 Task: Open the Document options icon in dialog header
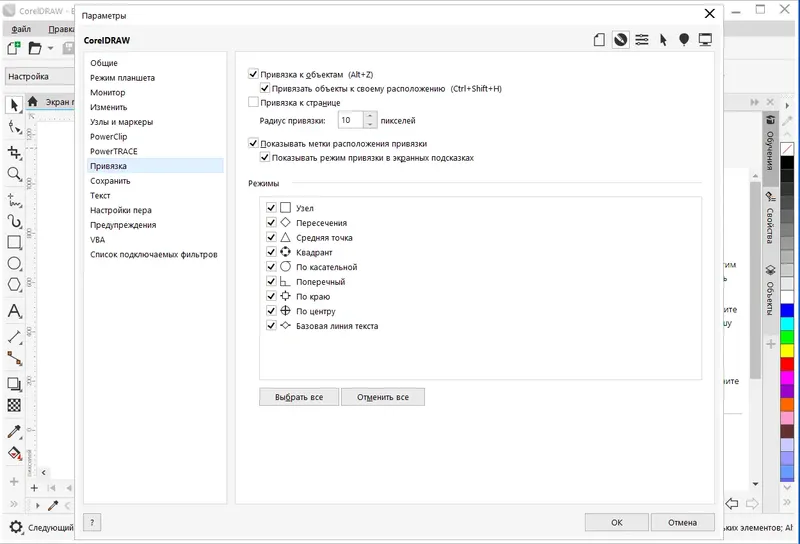point(599,40)
